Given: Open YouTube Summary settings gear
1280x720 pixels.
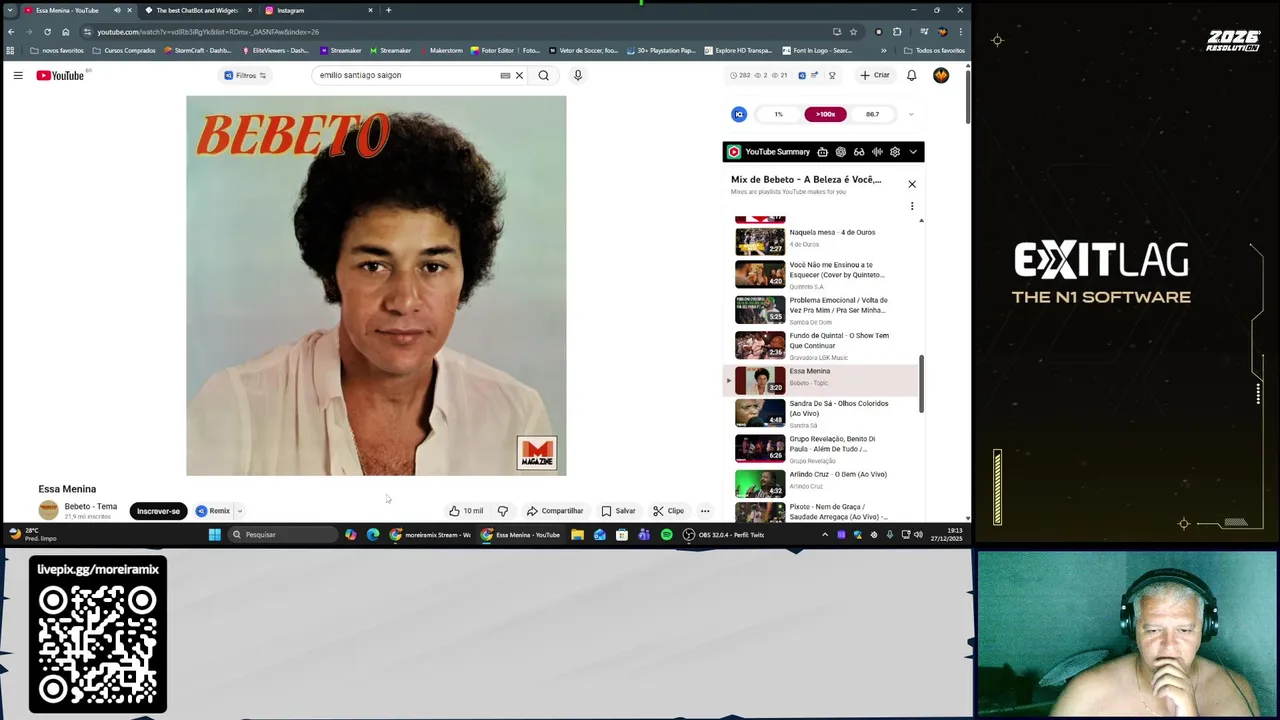Looking at the screenshot, I should [895, 152].
